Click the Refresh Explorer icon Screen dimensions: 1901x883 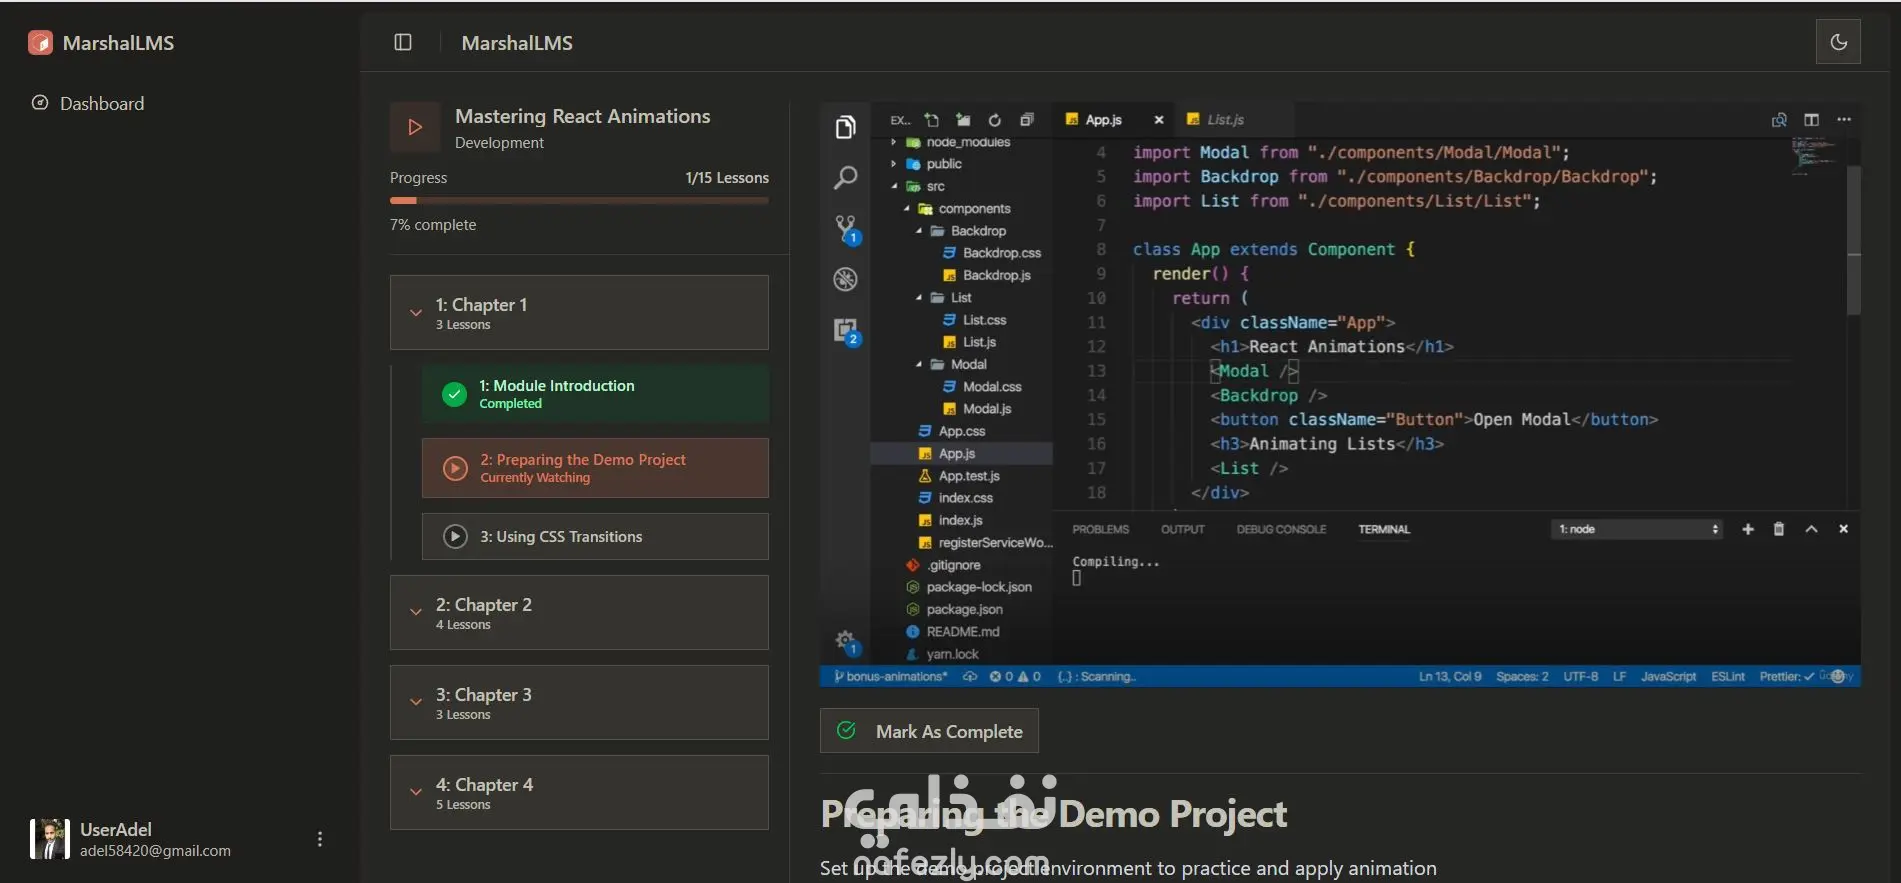coord(994,120)
